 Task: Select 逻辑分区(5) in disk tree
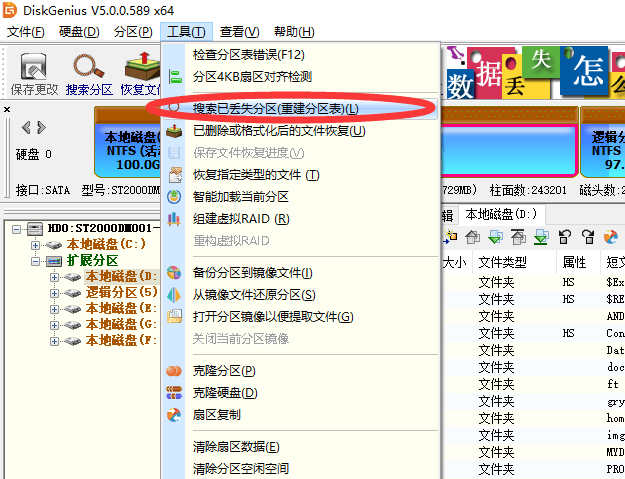pos(122,293)
